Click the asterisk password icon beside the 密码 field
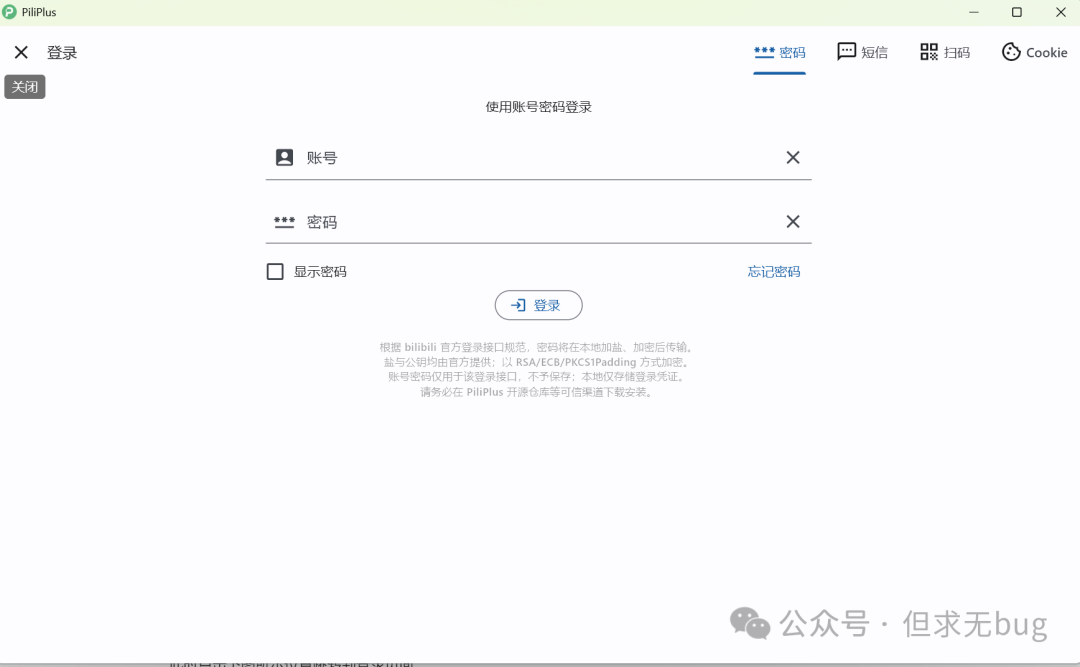Screen dimensions: 1080x667 point(284,222)
